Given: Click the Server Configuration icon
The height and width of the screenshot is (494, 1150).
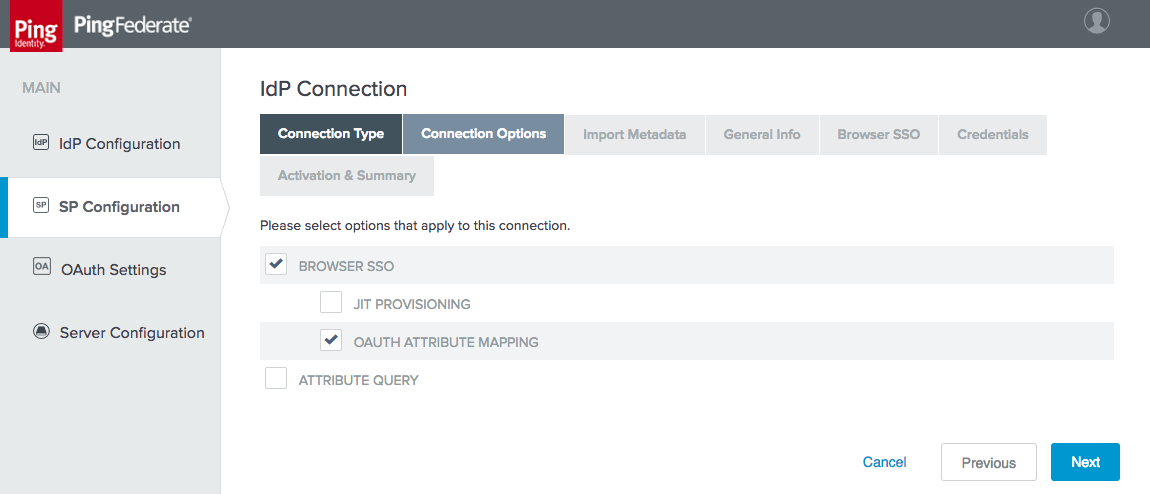Looking at the screenshot, I should point(41,331).
